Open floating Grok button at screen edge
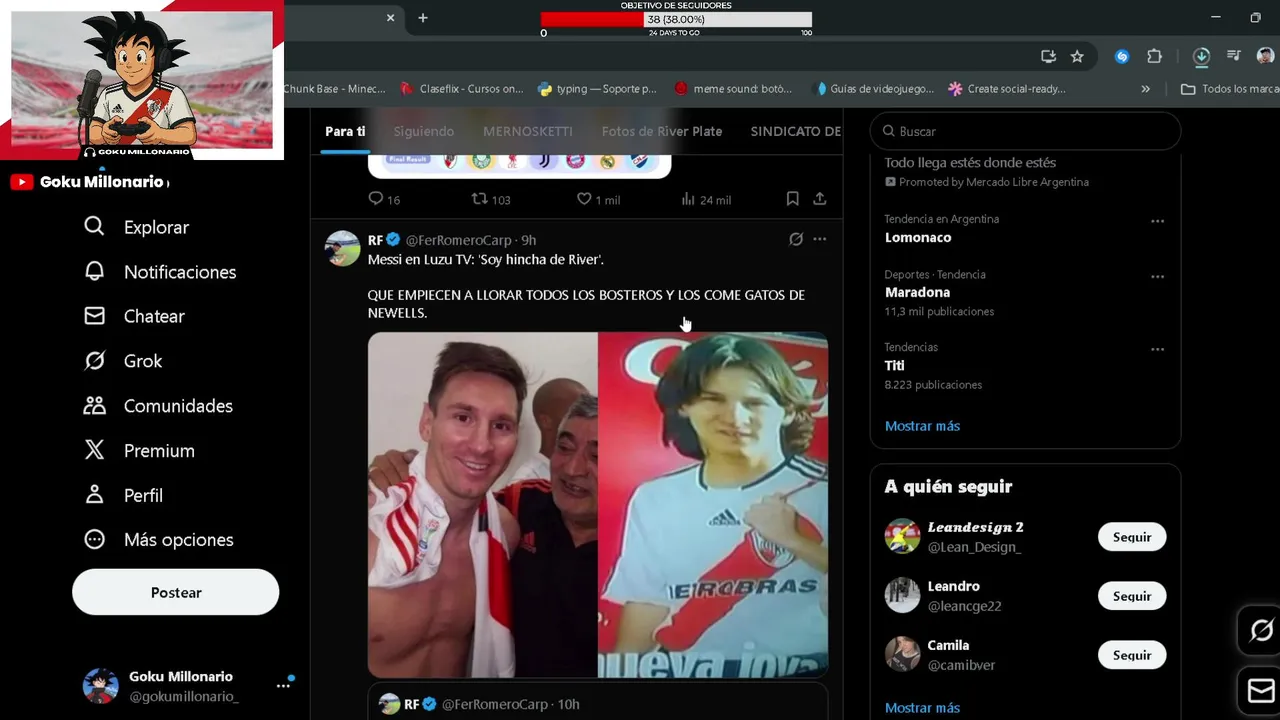The image size is (1280, 720). click(x=1261, y=630)
